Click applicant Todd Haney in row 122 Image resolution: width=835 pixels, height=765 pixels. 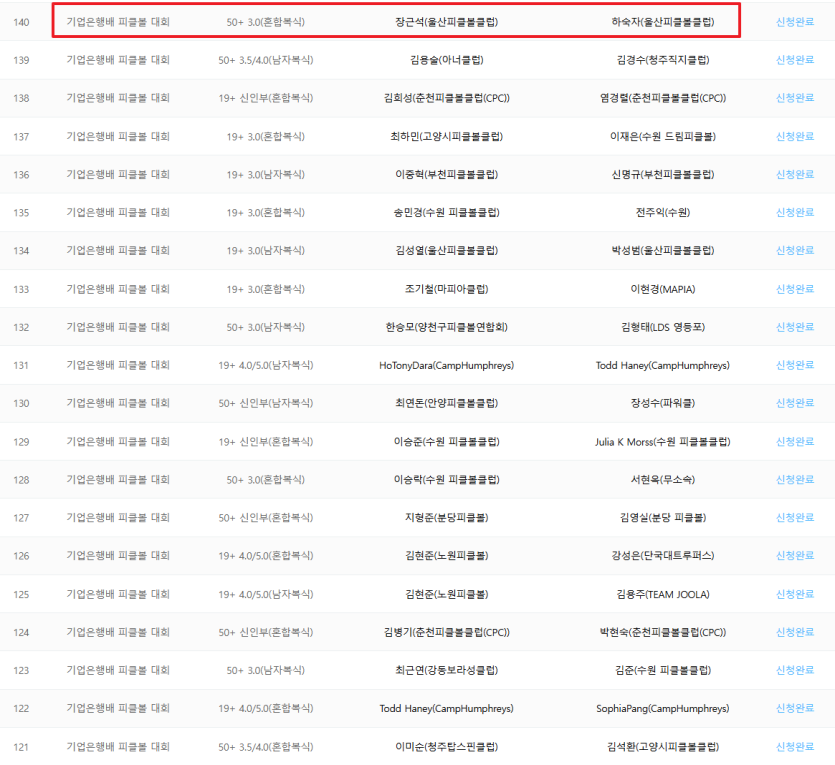point(446,708)
